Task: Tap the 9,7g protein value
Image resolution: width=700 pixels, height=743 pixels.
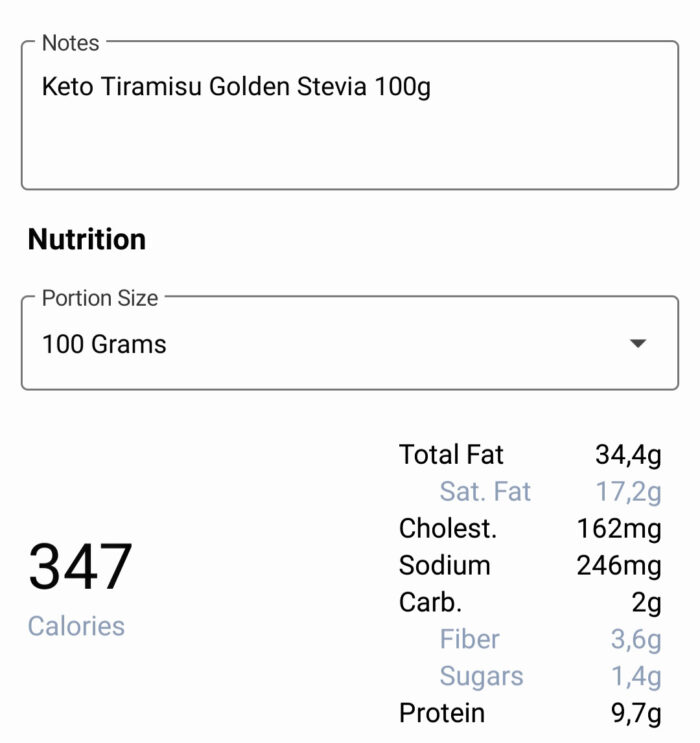Action: [636, 714]
